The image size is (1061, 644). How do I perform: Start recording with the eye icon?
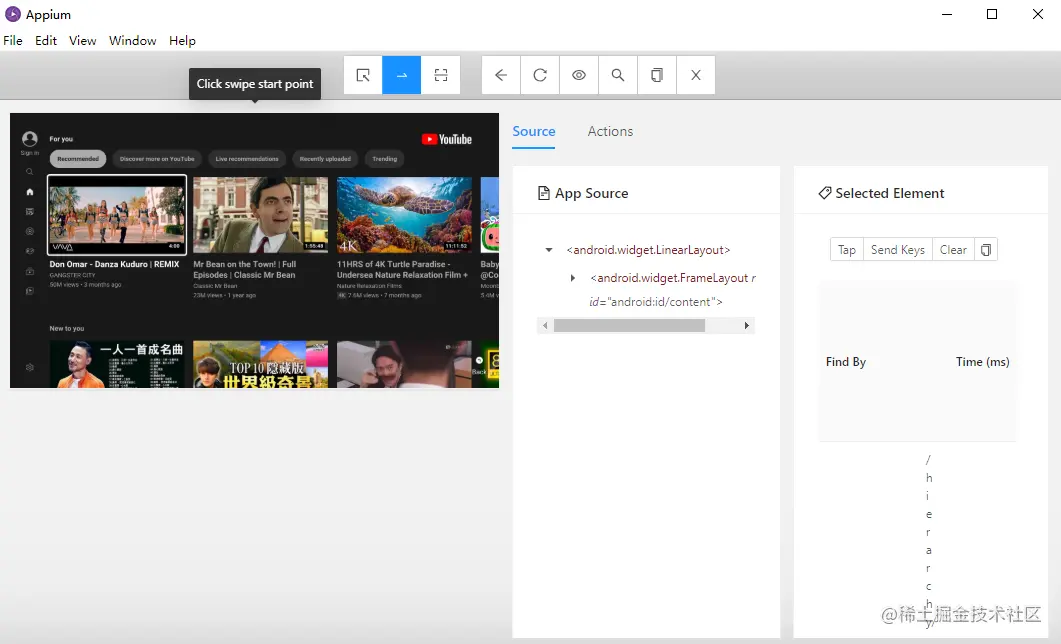coord(579,75)
